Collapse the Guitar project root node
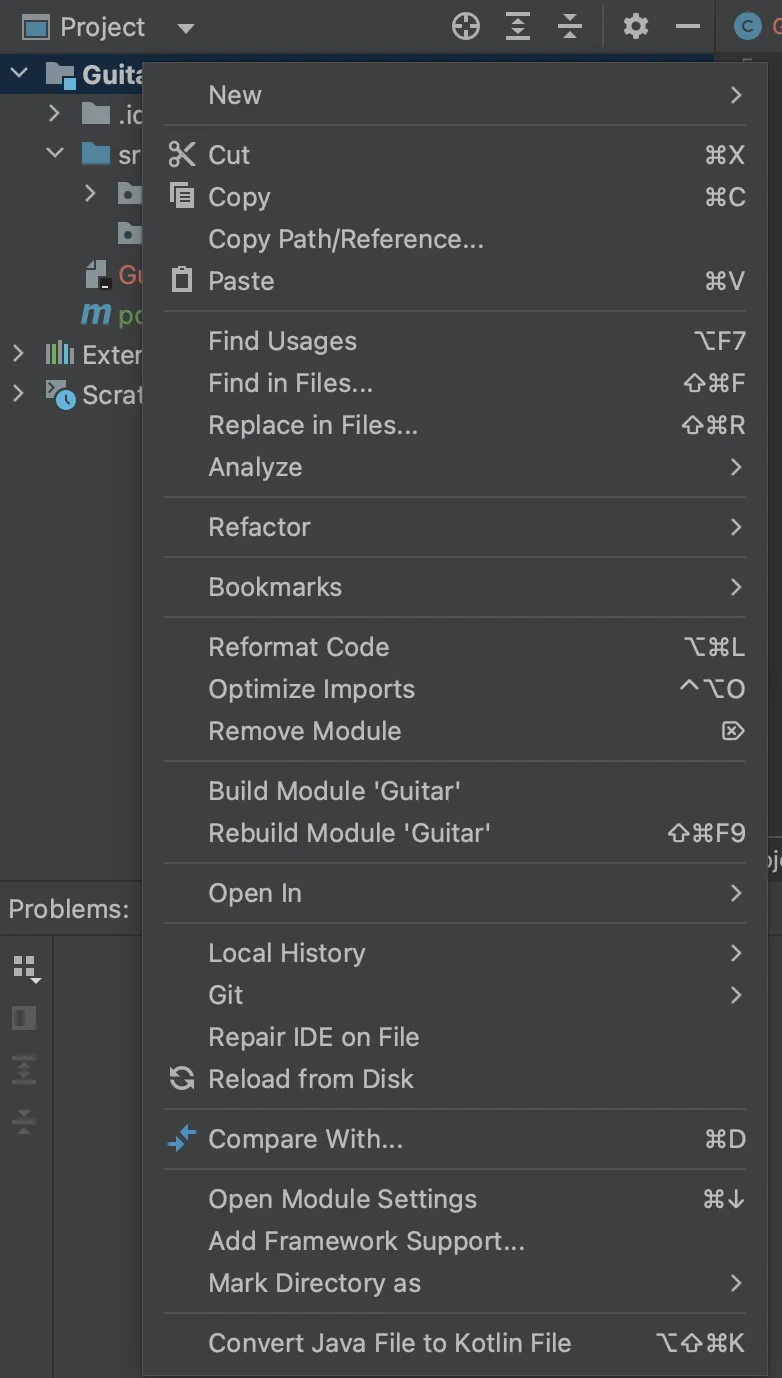The image size is (782, 1378). (20, 73)
